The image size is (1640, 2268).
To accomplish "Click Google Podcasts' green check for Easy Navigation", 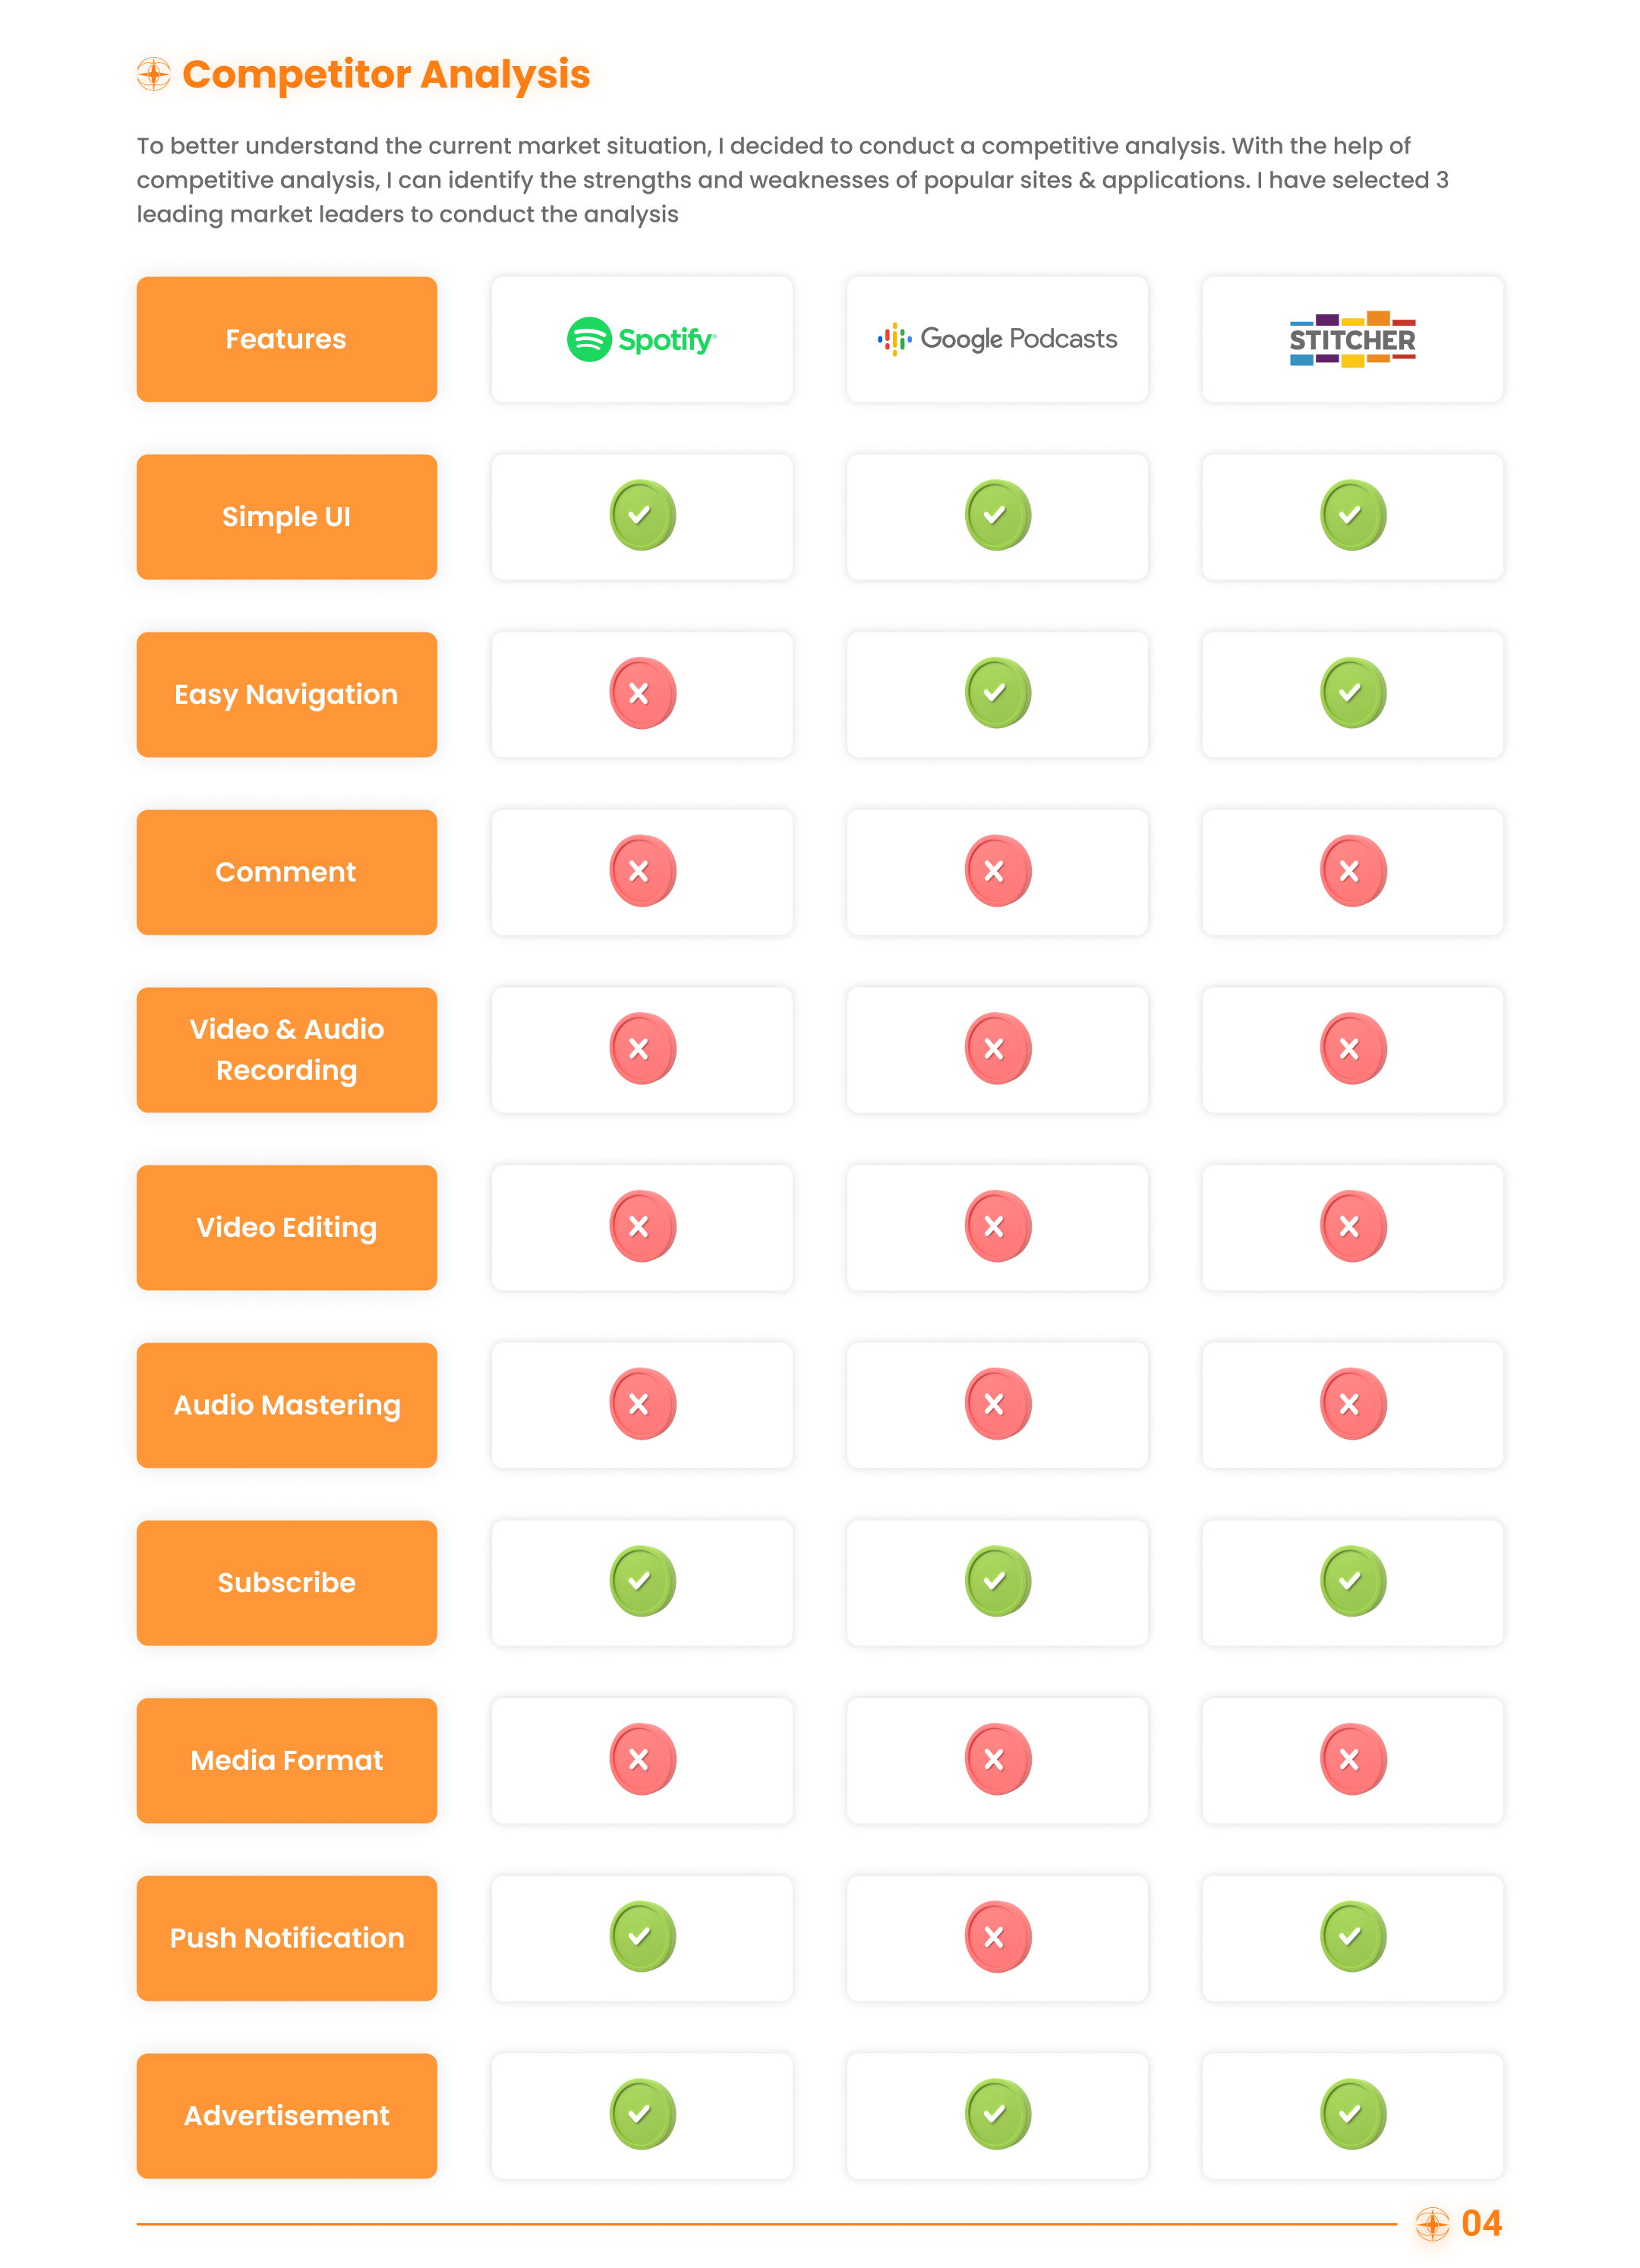I will click(997, 693).
